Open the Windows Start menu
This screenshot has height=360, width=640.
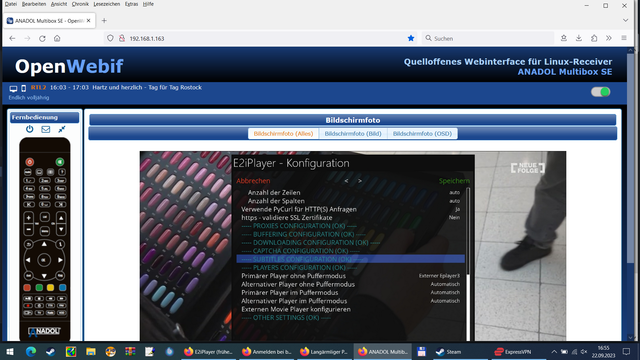(10, 351)
